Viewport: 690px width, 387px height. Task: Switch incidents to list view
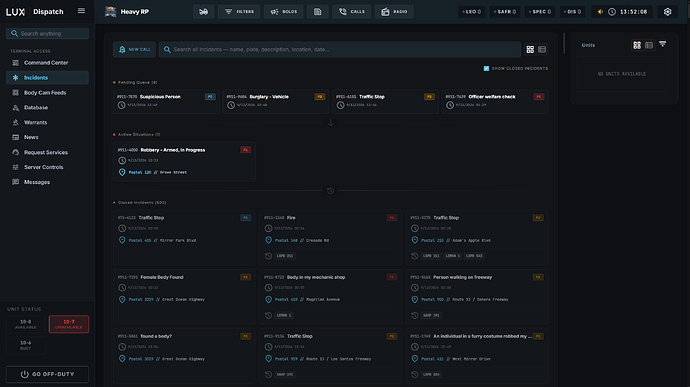542,50
